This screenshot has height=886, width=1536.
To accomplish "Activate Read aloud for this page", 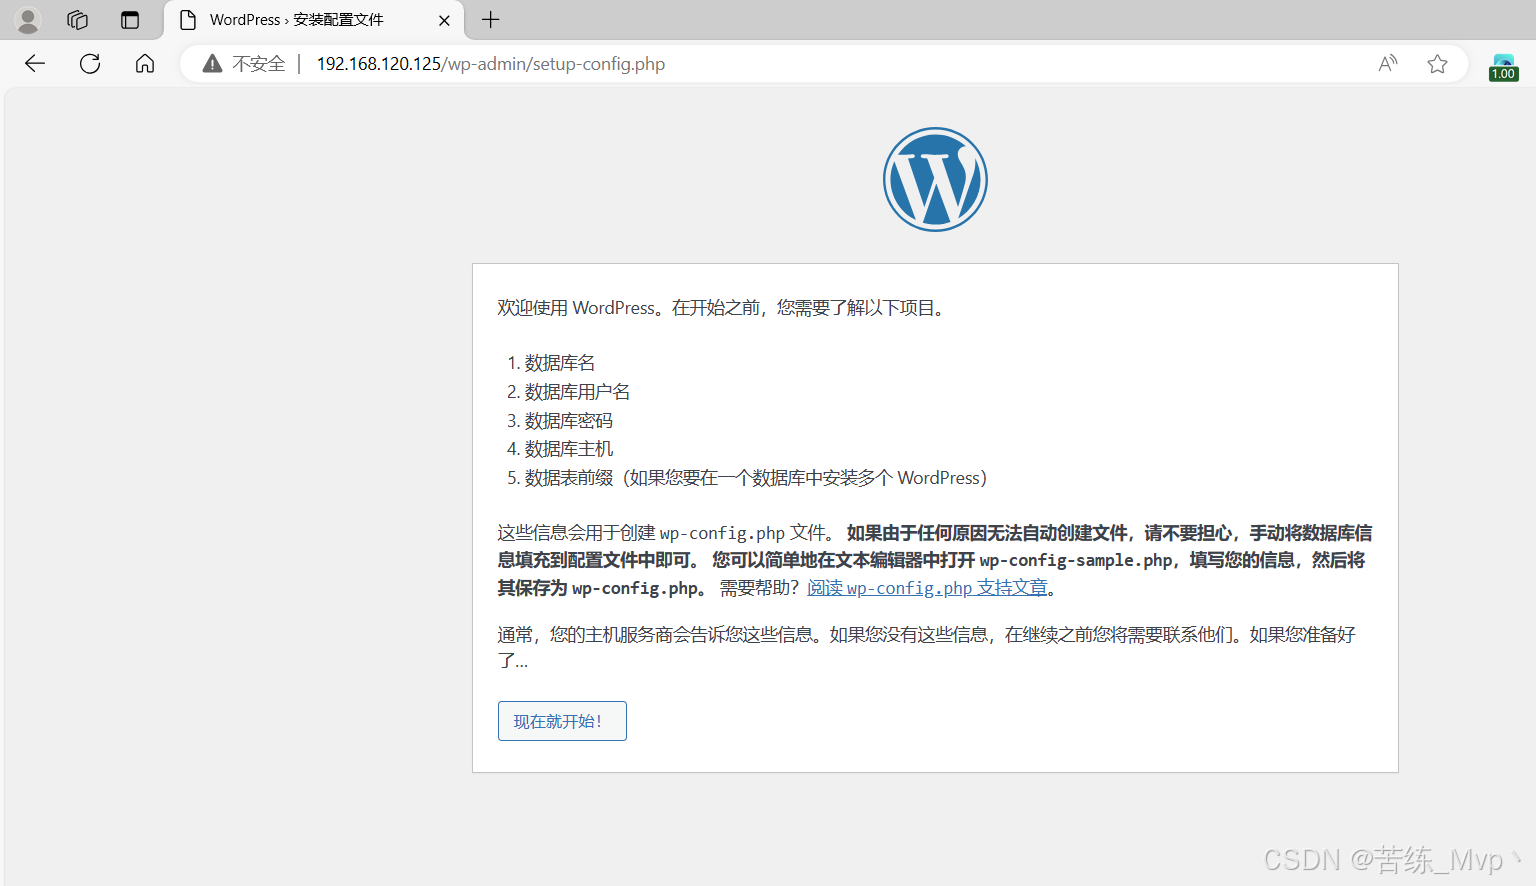I will point(1387,63).
